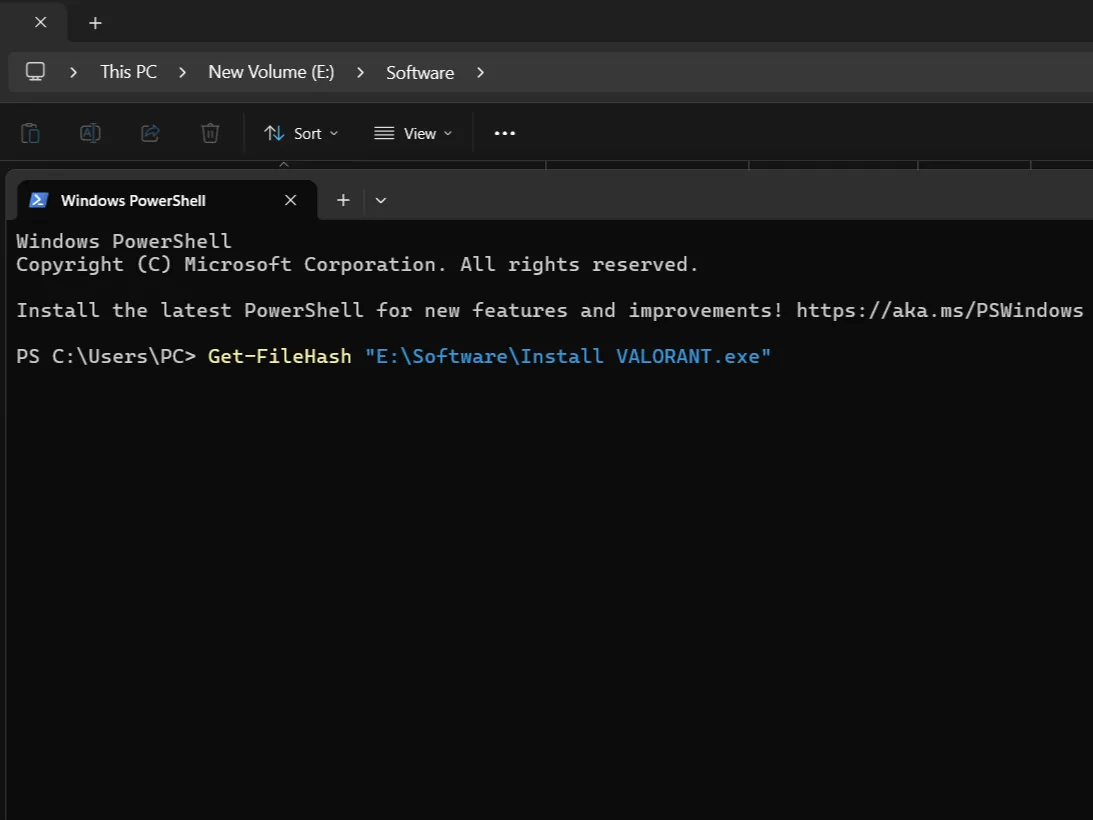The height and width of the screenshot is (820, 1093).
Task: Click the See more ellipsis icon
Action: [x=504, y=132]
